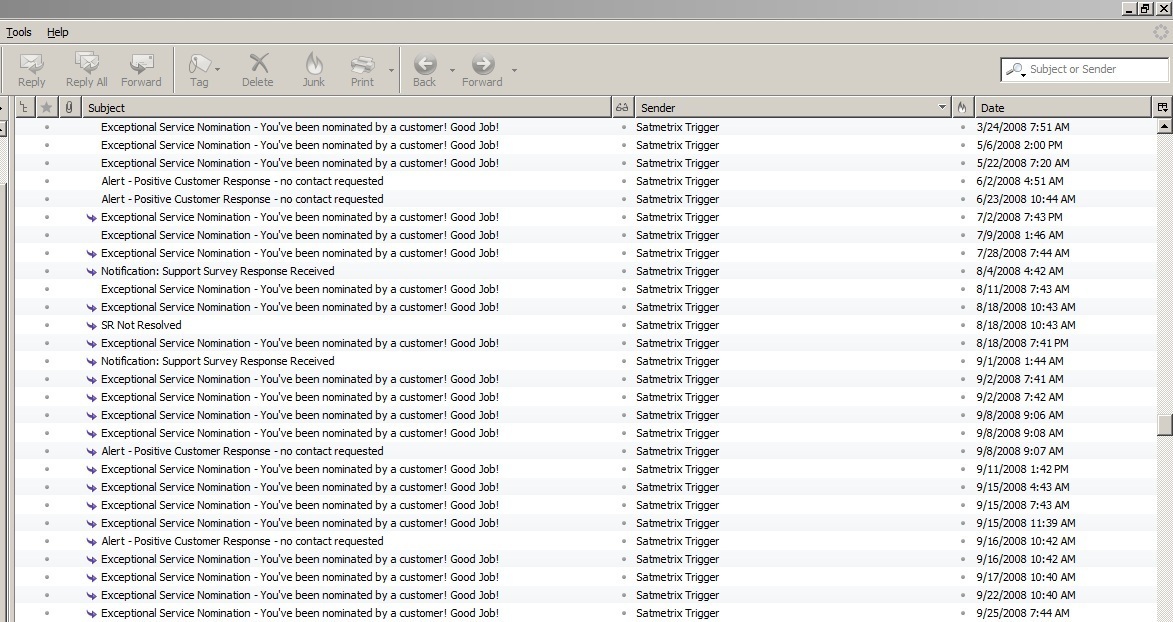Sort messages by Date column header
Viewport: 1173px width, 622px height.
[1060, 107]
